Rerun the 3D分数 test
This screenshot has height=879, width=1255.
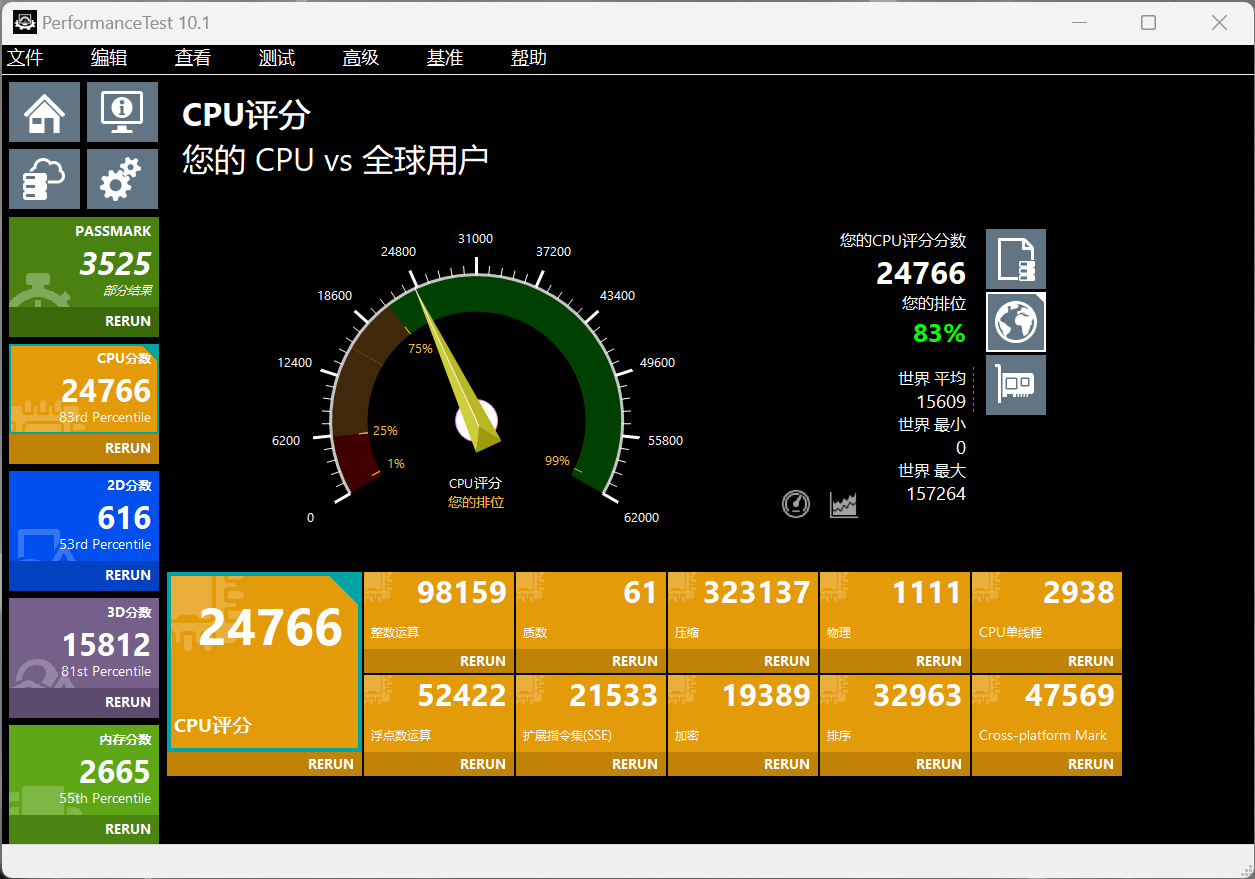[128, 703]
